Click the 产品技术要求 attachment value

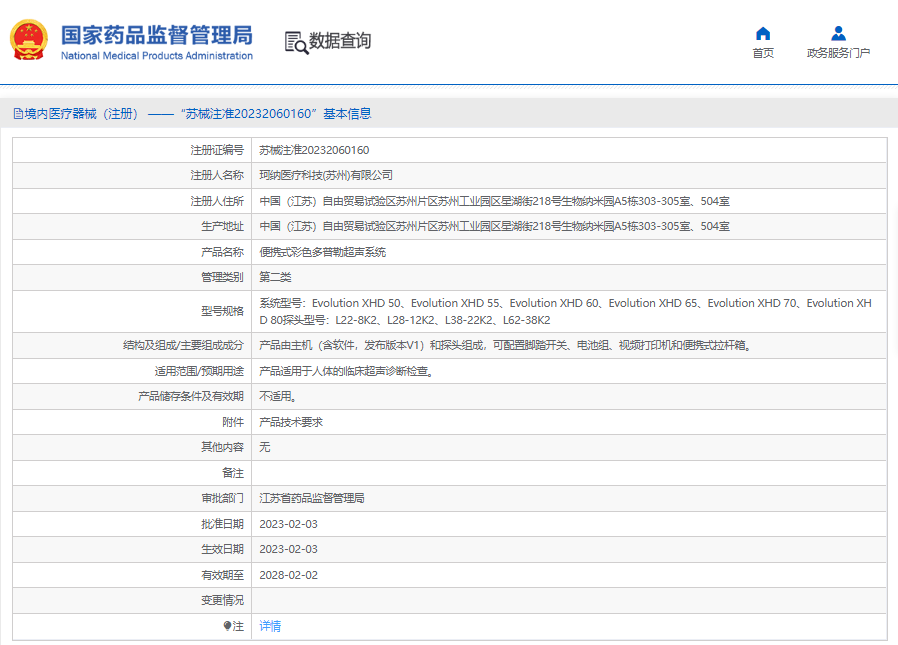pyautogui.click(x=291, y=422)
